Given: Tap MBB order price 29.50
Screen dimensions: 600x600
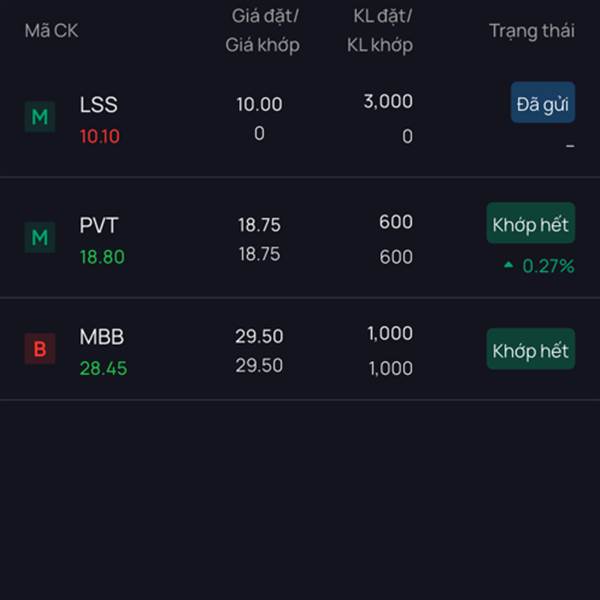Looking at the screenshot, I should point(259,336).
